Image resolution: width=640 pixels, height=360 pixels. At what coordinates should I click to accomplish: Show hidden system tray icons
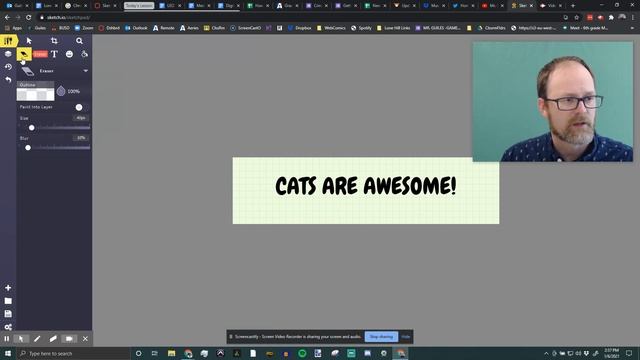[546, 353]
